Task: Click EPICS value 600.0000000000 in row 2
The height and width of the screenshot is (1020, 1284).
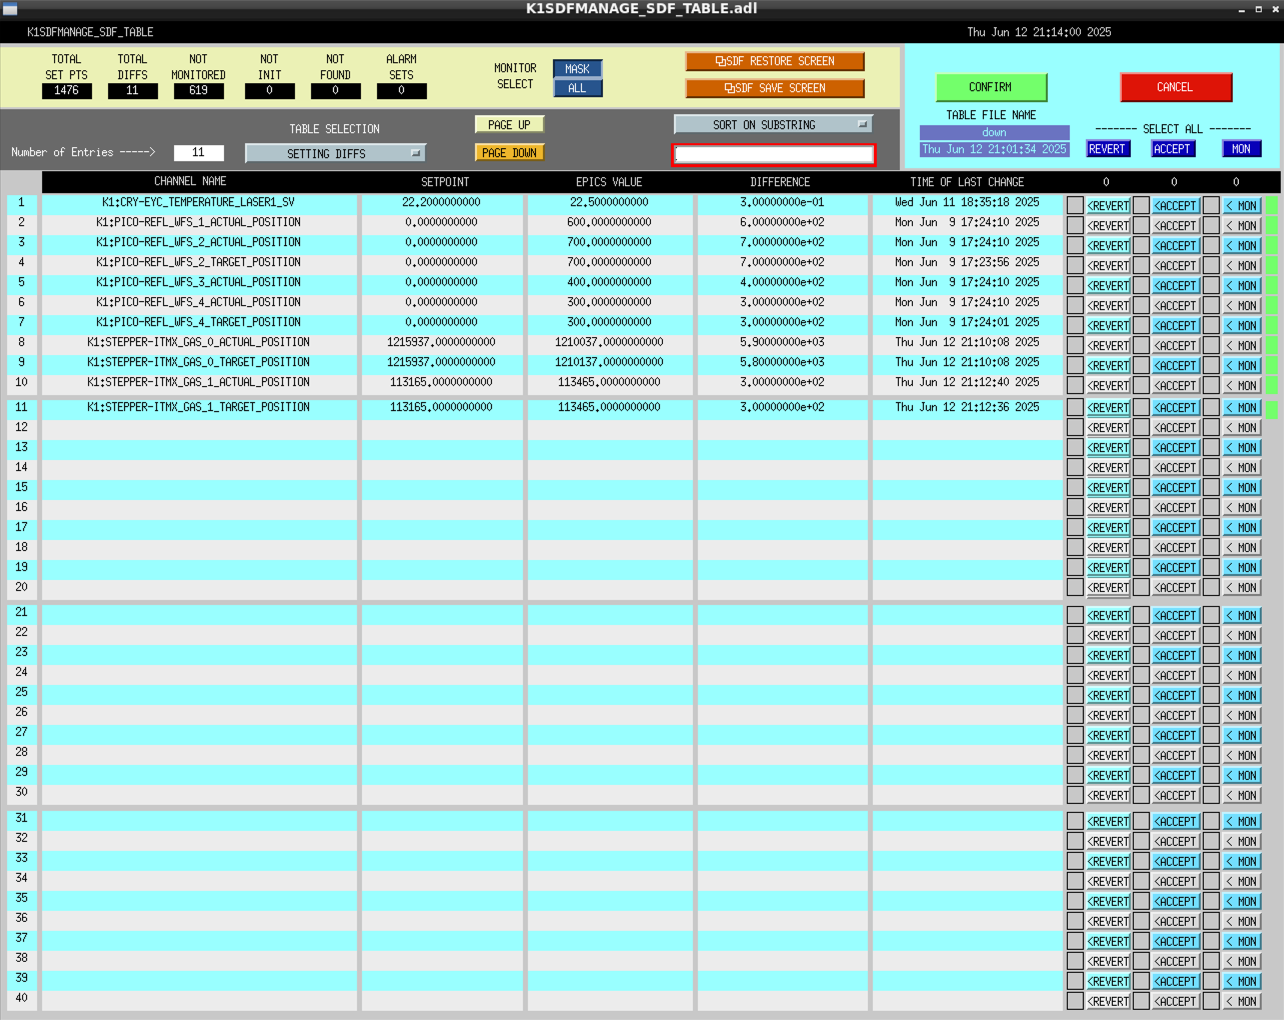Action: pyautogui.click(x=609, y=222)
